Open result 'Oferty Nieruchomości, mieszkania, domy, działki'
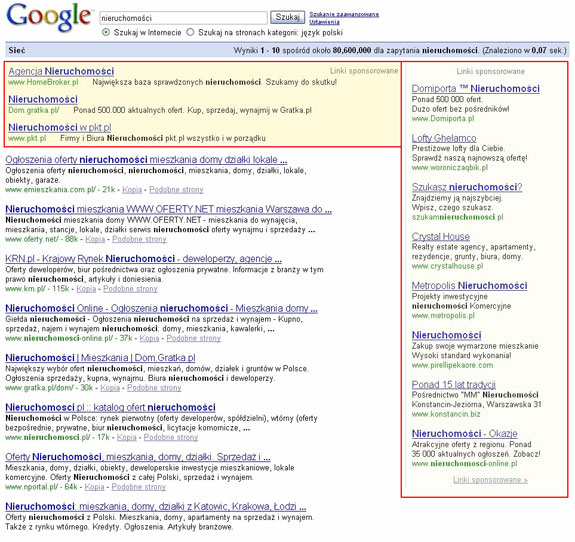The width and height of the screenshot is (575, 542). coord(138,457)
